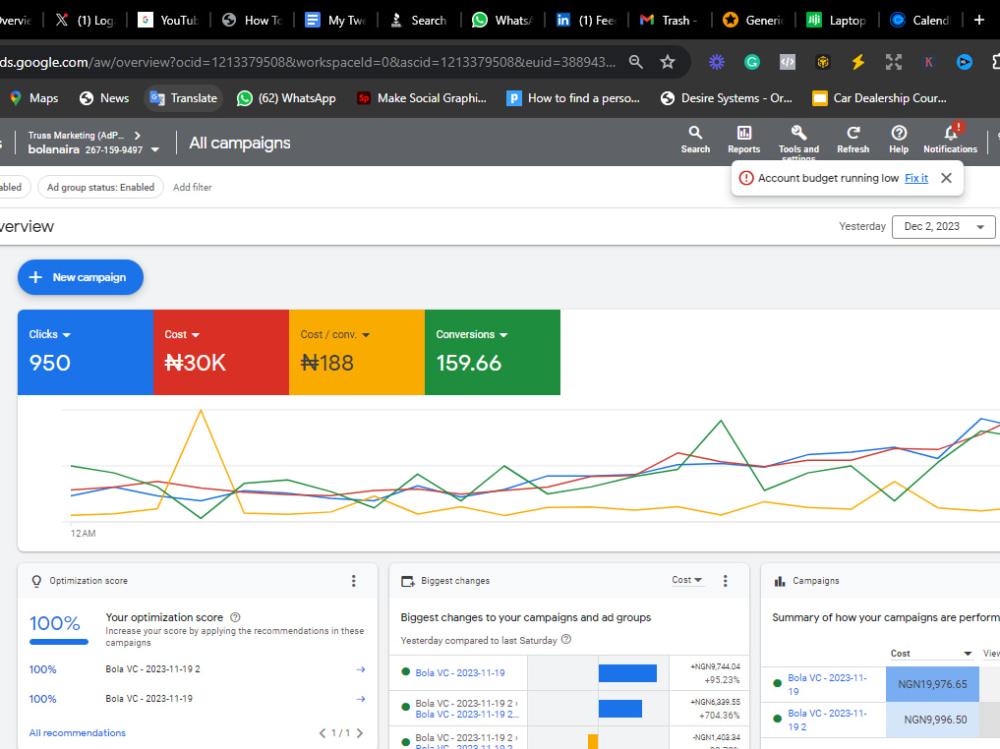
Task: Click NGN9,996.50 cost cell
Action: point(932,720)
